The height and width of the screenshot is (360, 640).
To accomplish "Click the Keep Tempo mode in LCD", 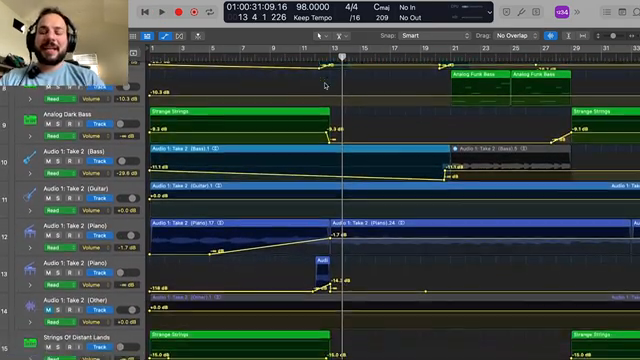I will 313,18.
